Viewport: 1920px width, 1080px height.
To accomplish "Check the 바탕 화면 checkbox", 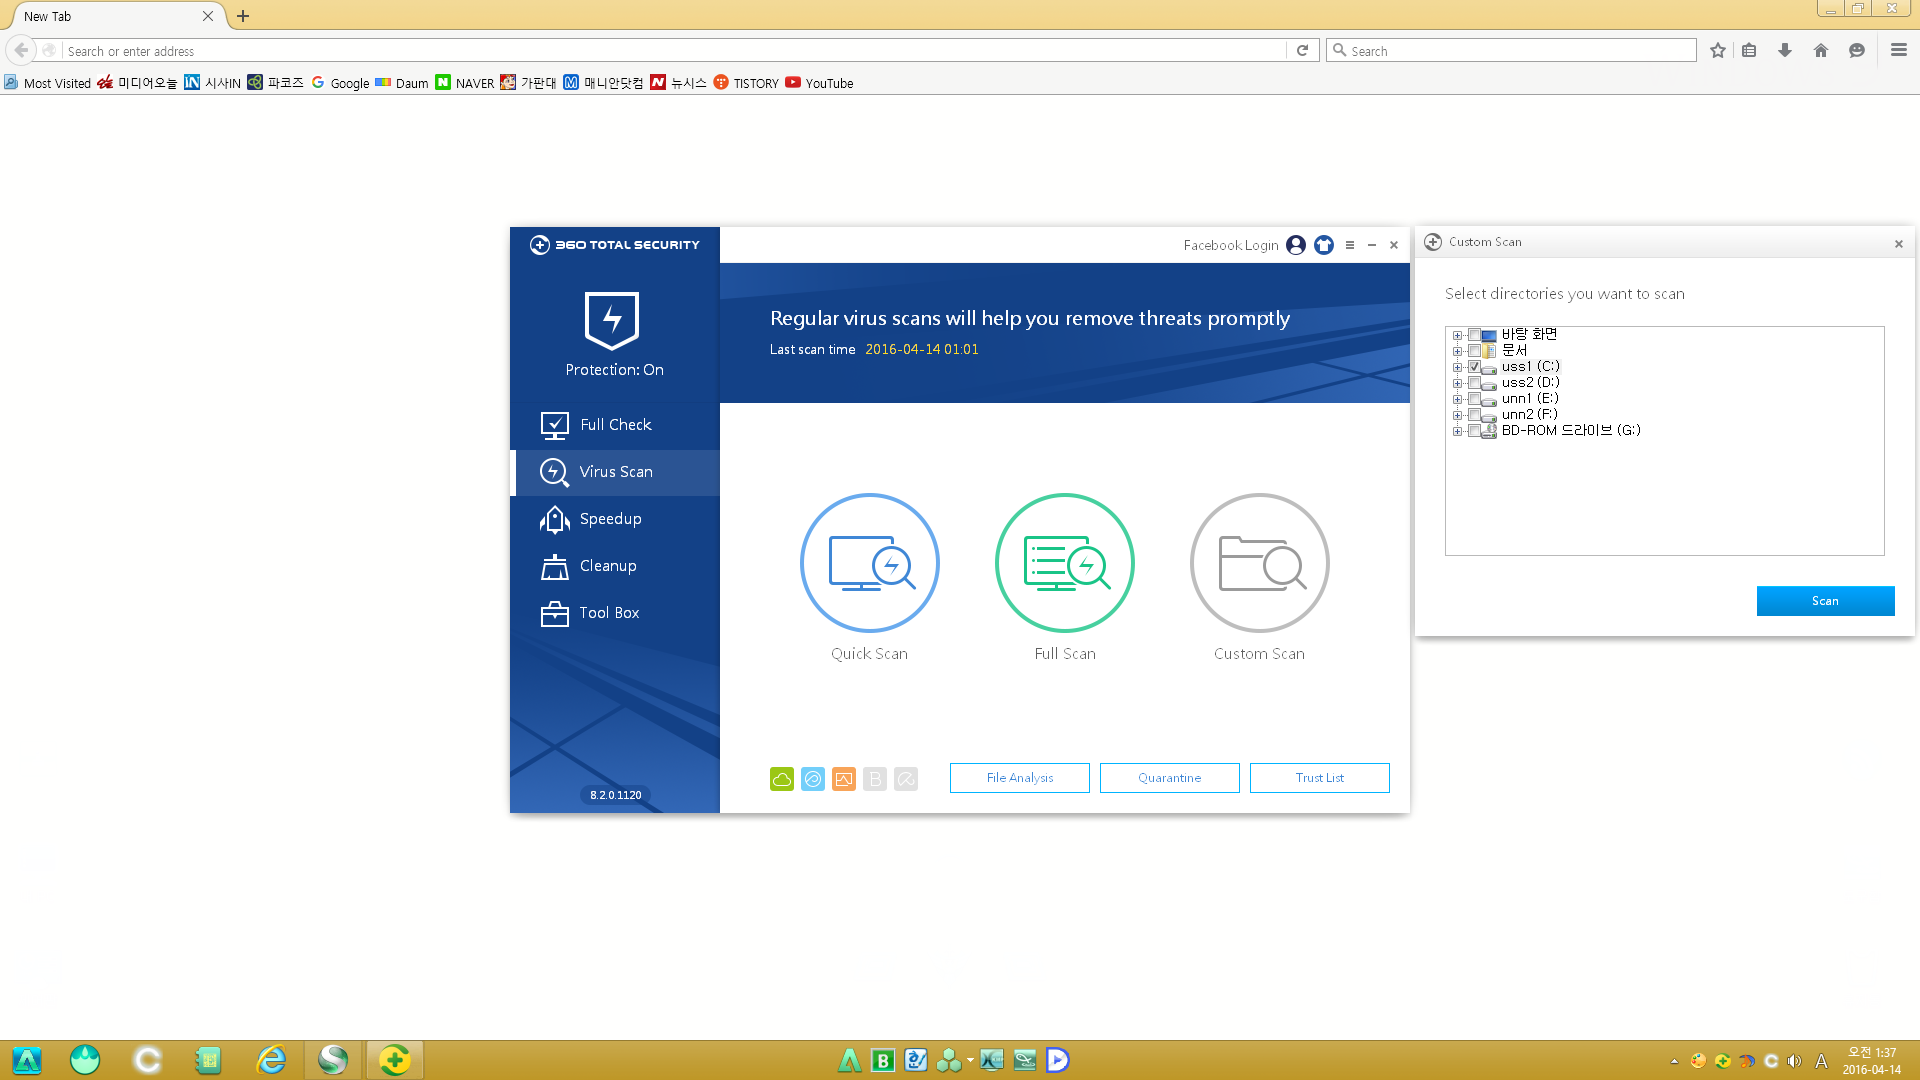I will tap(1474, 335).
